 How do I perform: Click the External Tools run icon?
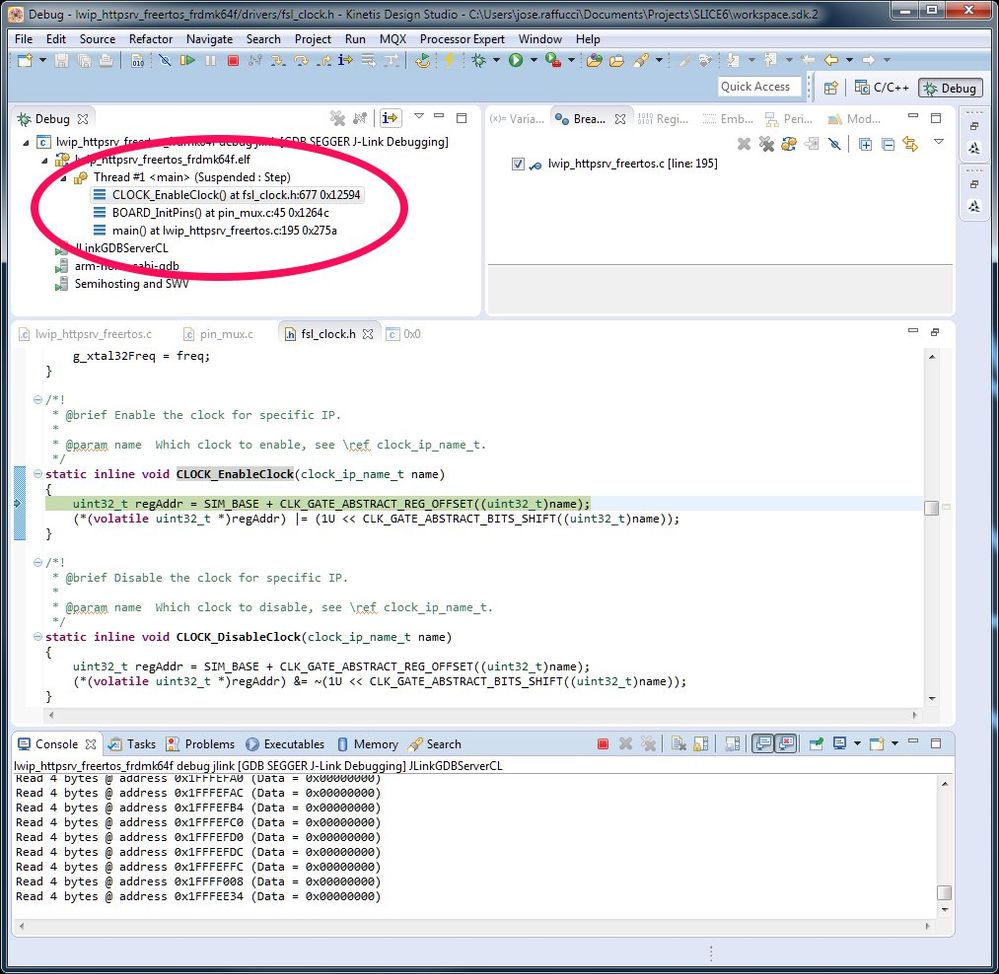[553, 61]
